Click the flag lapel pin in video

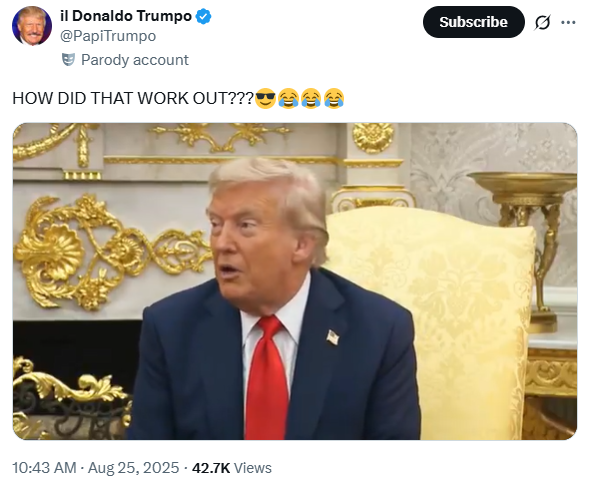point(333,337)
